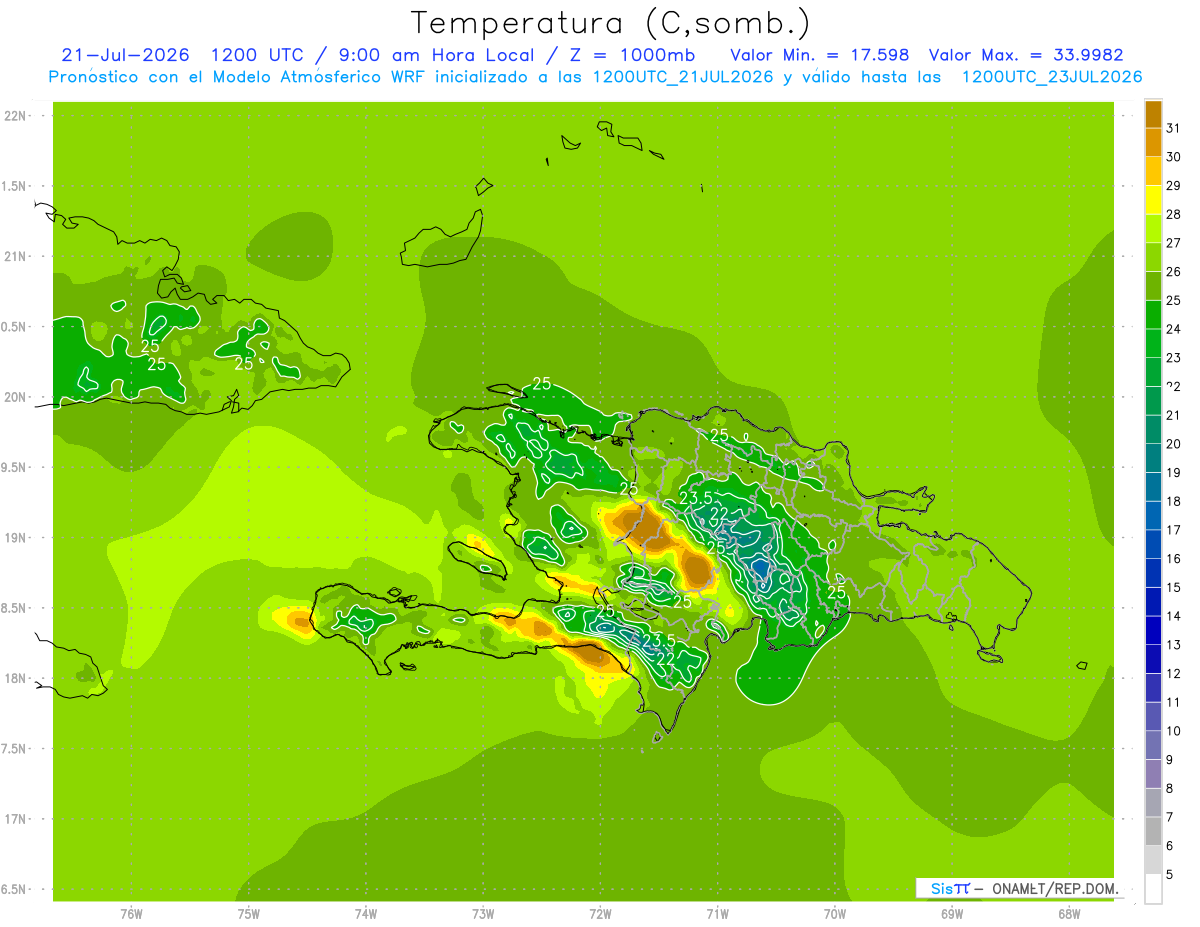Image resolution: width=1200 pixels, height=927 pixels.
Task: Pick the colorbar swatch between 24 and 25
Action: pyautogui.click(x=1153, y=315)
